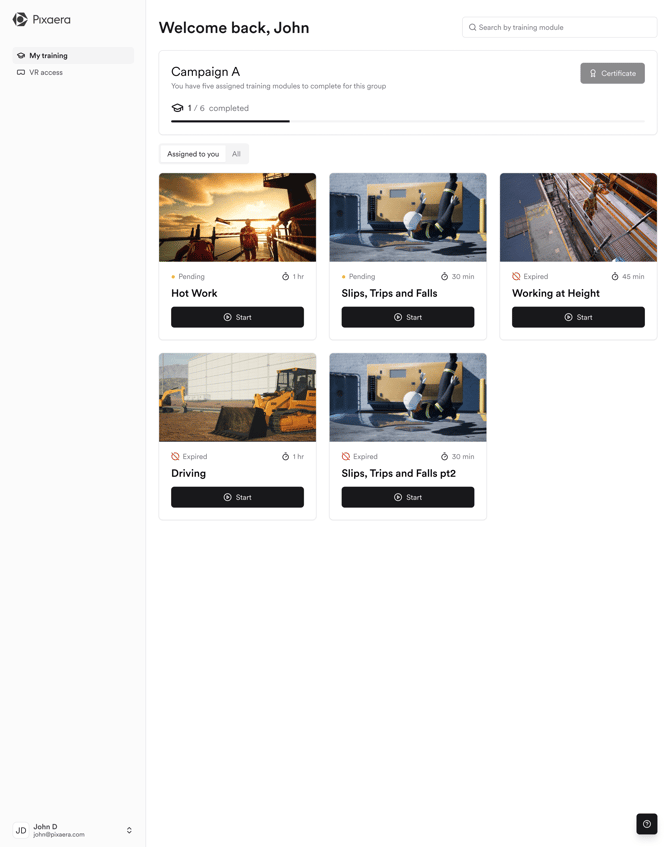Click the expired icon on Driving card
The width and height of the screenshot is (670, 847).
click(x=175, y=457)
